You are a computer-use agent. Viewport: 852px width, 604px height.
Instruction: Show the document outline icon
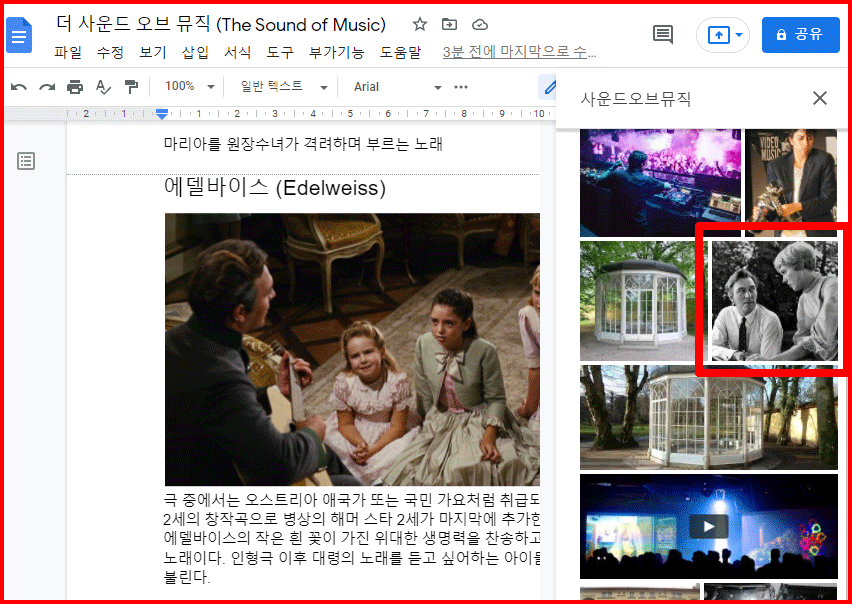26,161
